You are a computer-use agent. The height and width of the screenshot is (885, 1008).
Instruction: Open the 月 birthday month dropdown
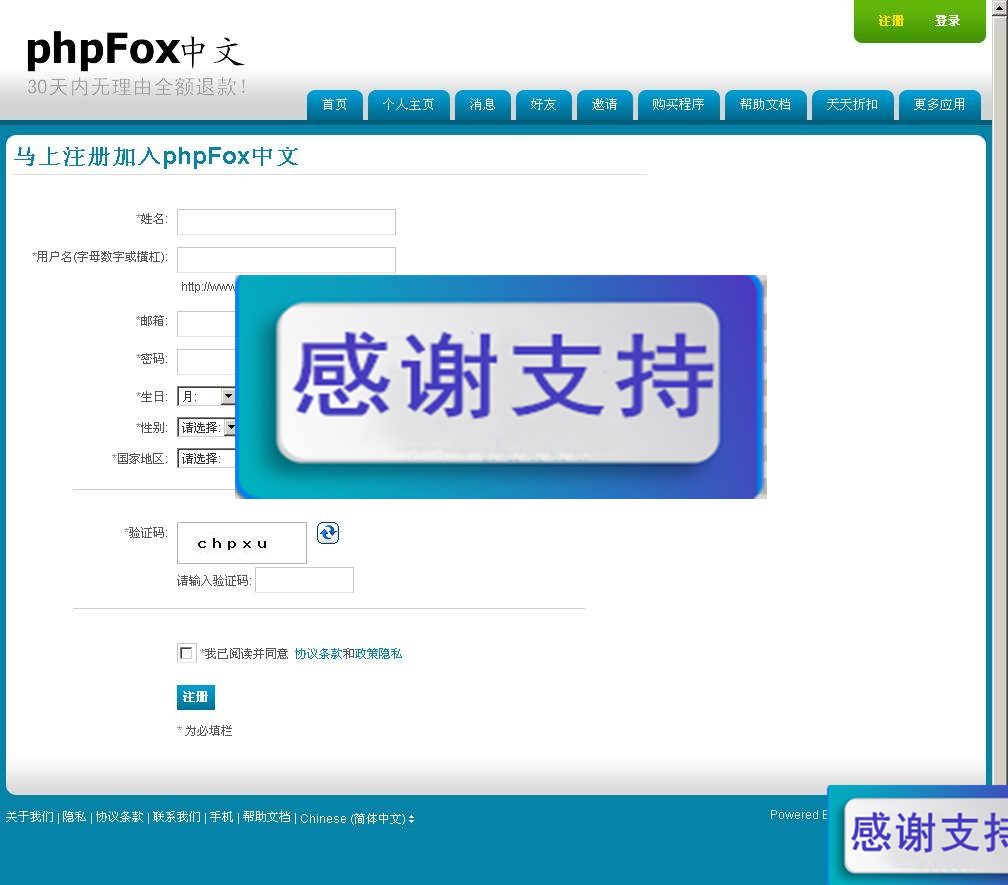(206, 396)
